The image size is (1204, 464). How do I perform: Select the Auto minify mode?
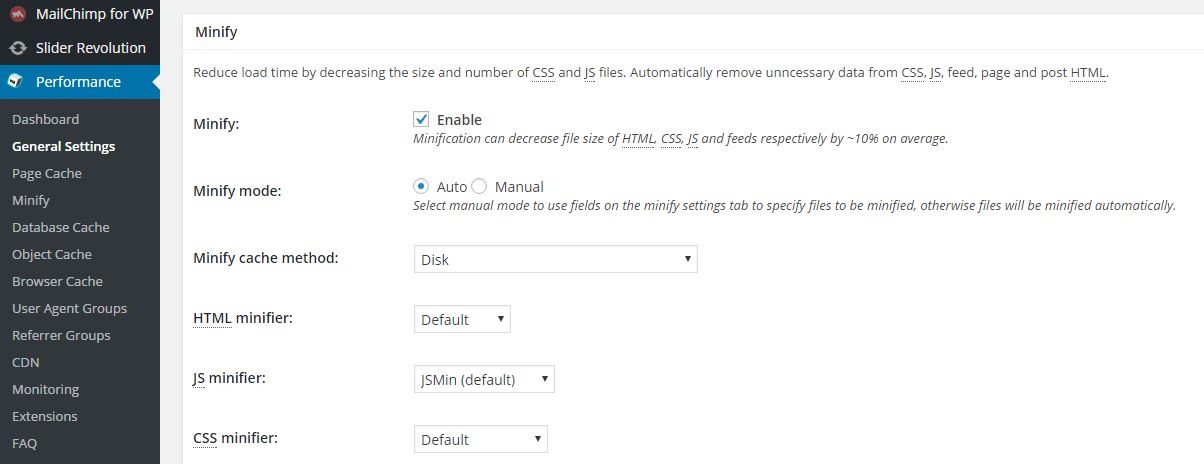(422, 187)
